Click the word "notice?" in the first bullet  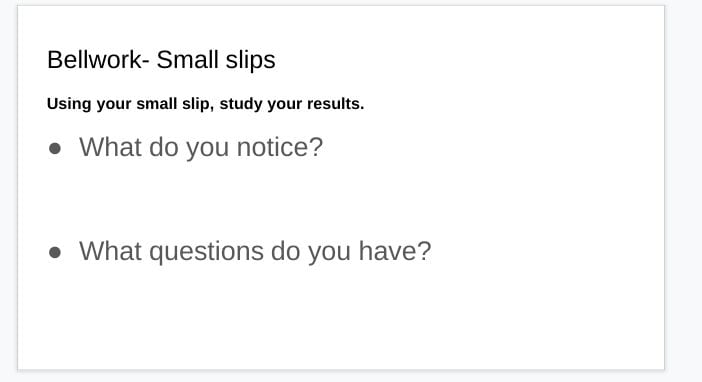pos(280,147)
